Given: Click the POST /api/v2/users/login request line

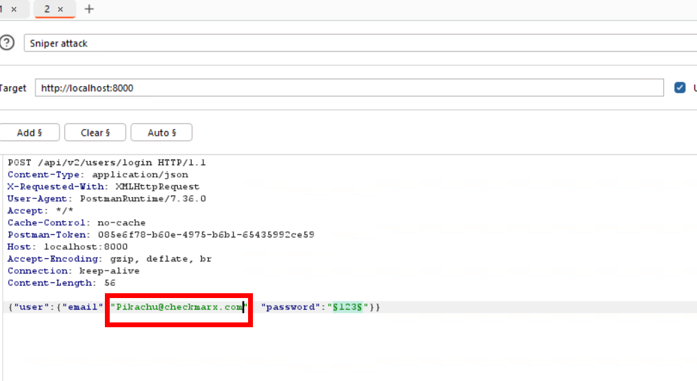Looking at the screenshot, I should tap(107, 163).
